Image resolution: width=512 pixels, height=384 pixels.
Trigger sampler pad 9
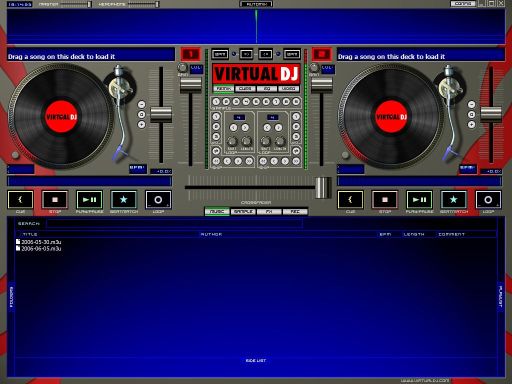point(296,102)
